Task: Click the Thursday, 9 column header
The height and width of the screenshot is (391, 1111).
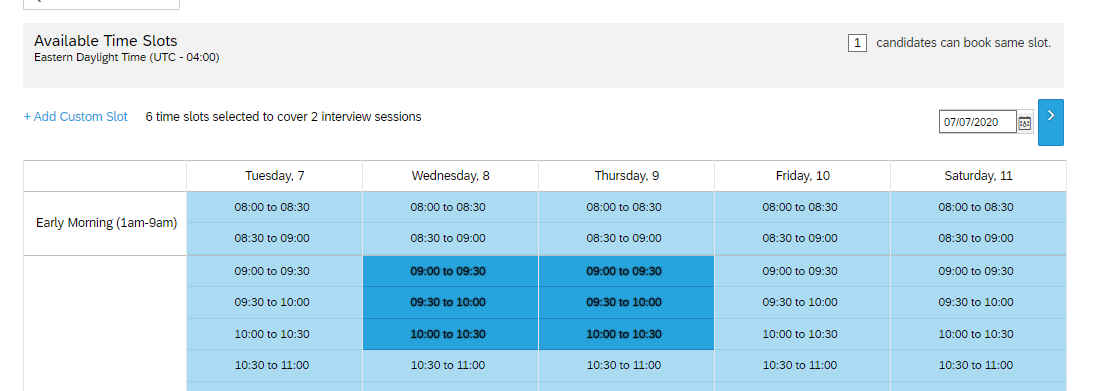Action: (626, 176)
